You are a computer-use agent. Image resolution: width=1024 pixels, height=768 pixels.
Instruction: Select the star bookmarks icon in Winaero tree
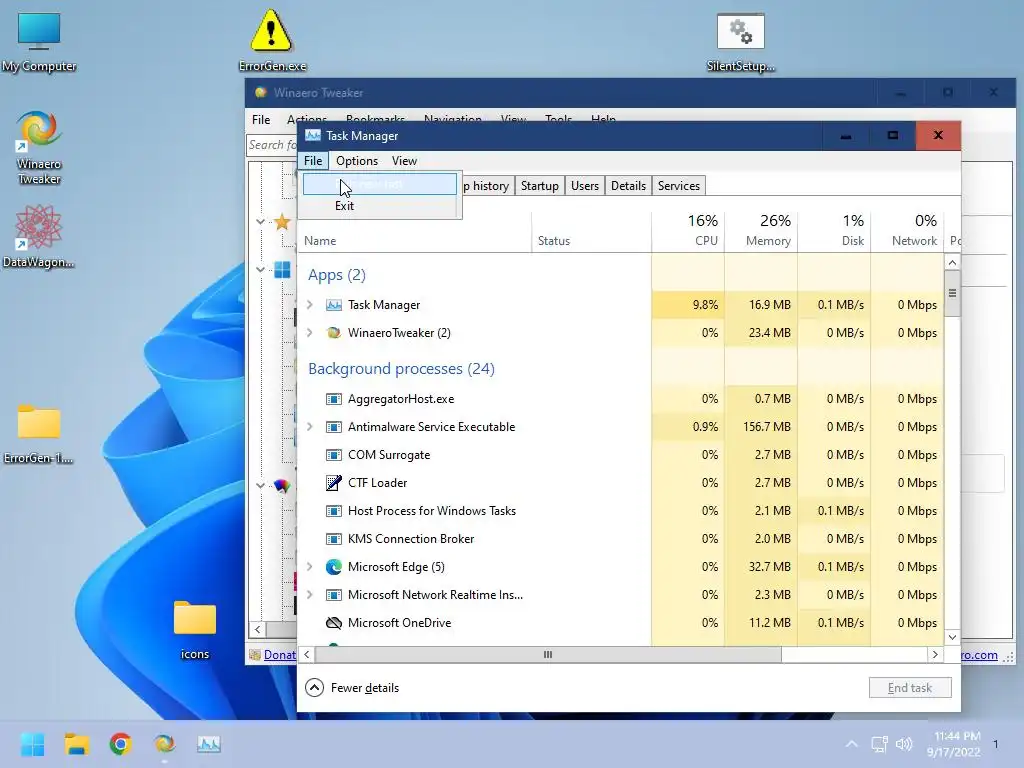pos(282,222)
